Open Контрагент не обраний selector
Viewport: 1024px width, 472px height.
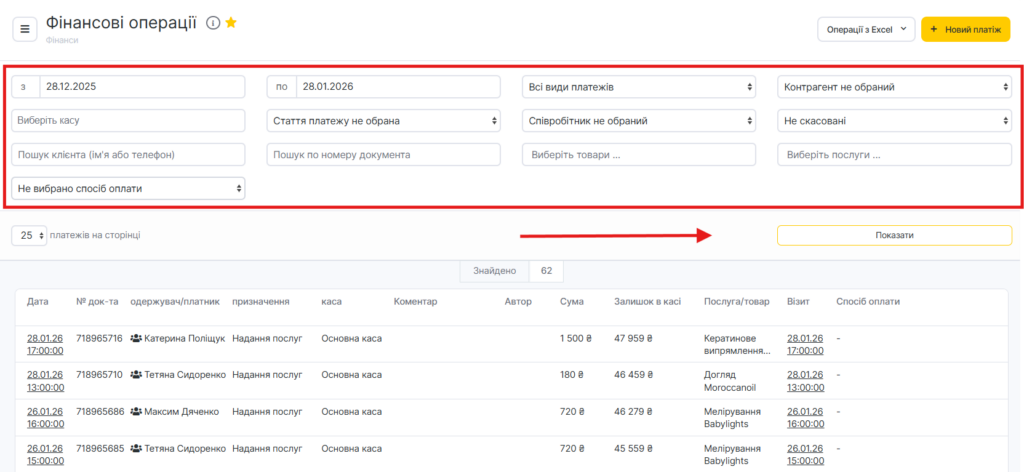coord(895,87)
